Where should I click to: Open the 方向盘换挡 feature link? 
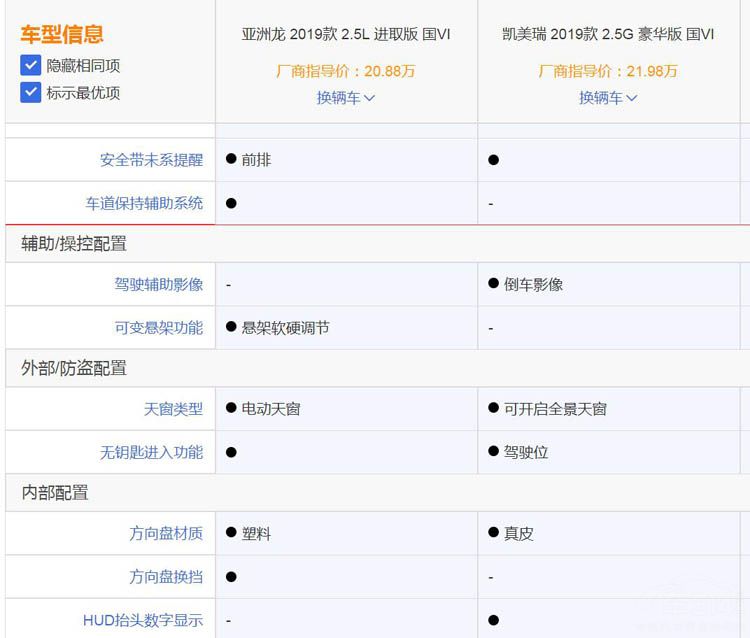(x=165, y=577)
